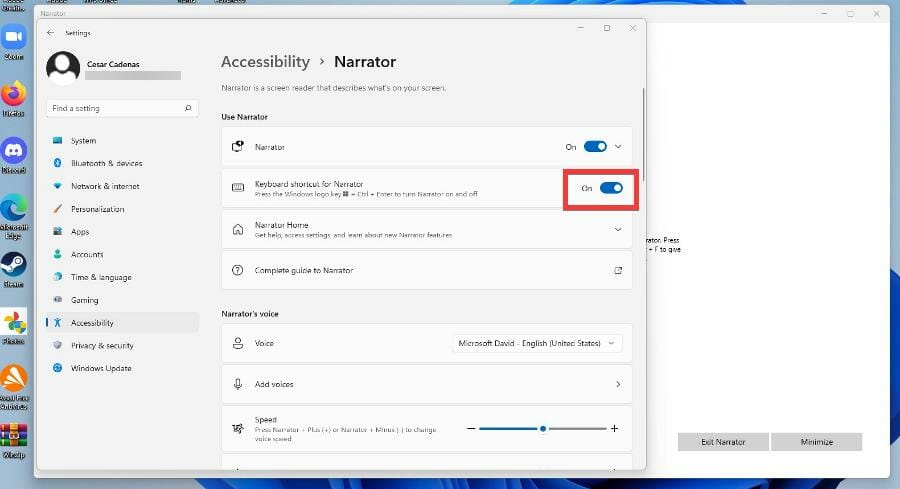Click the Windows Update icon in sidebar
The width and height of the screenshot is (900, 489).
pos(57,368)
